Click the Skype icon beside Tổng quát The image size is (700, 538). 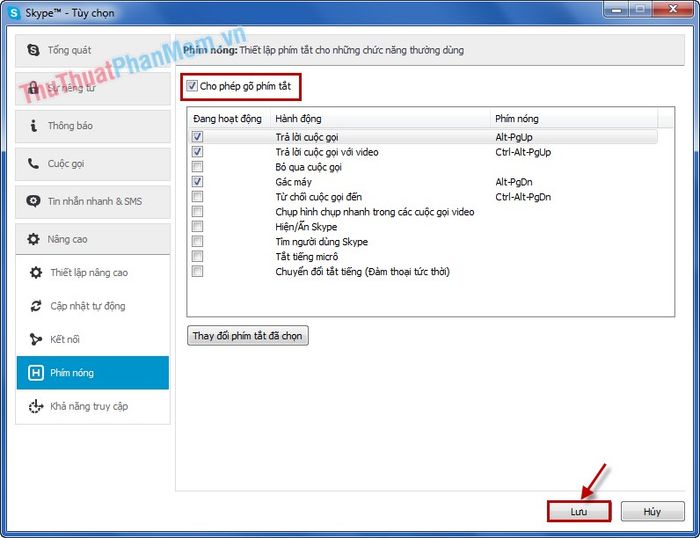pyautogui.click(x=33, y=50)
